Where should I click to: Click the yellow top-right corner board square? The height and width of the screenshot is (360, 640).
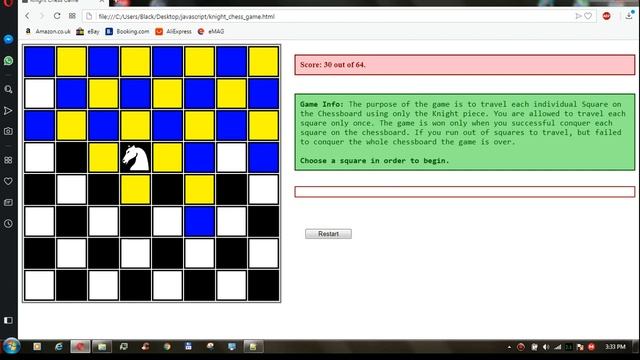click(263, 61)
